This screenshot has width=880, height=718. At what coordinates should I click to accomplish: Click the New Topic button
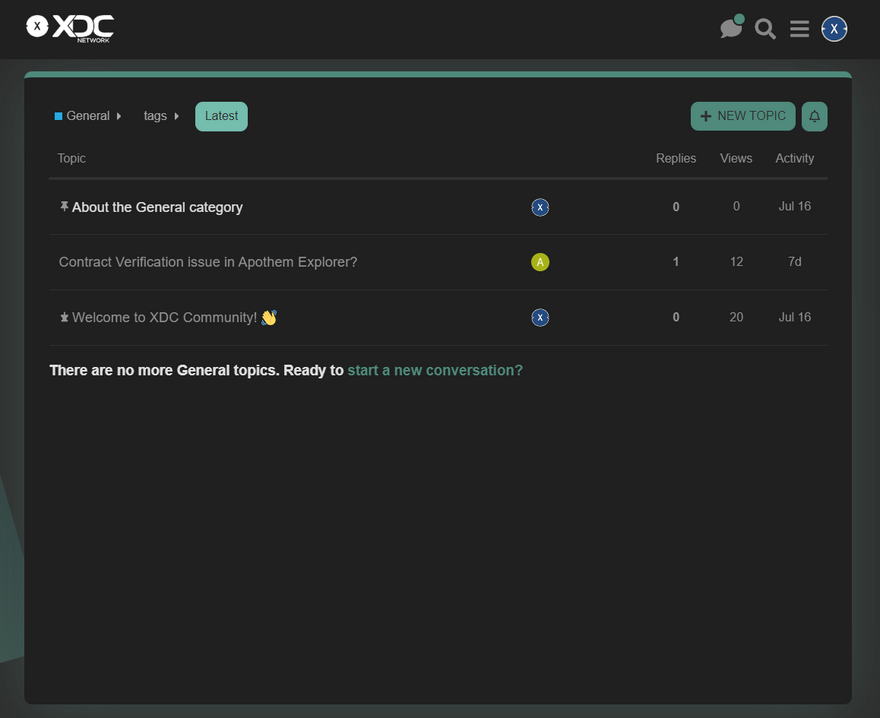click(743, 116)
